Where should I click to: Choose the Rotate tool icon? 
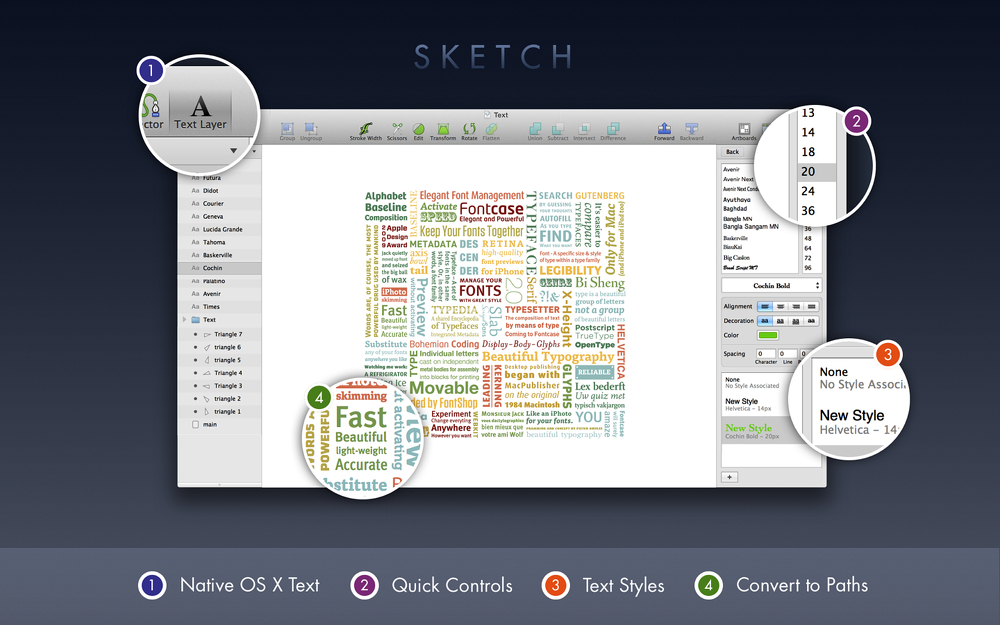tap(469, 131)
